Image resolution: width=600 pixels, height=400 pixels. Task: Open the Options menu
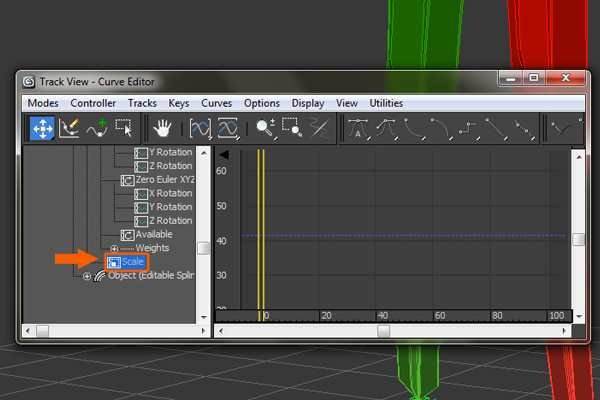[x=262, y=103]
